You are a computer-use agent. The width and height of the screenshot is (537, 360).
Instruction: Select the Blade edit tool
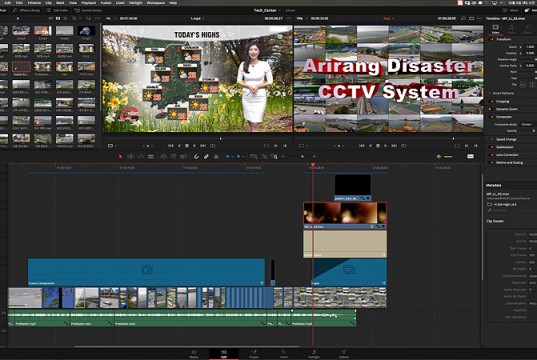pos(151,157)
